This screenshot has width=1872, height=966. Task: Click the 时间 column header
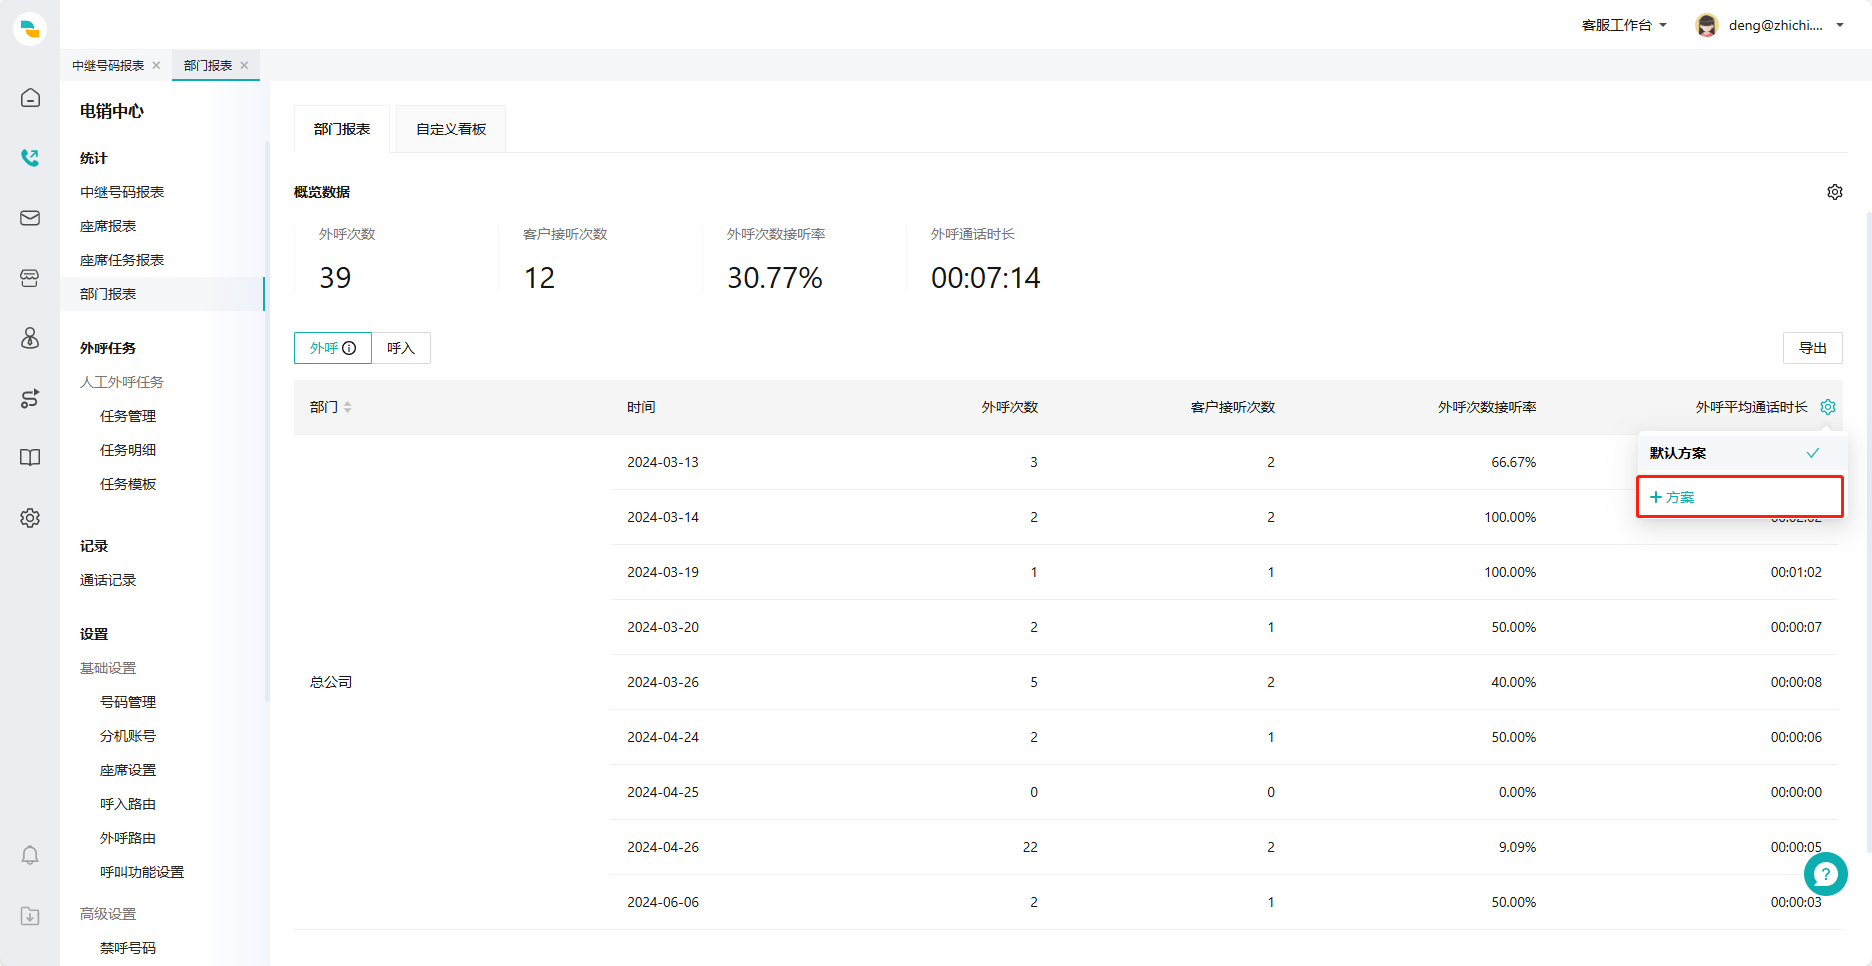pos(641,407)
